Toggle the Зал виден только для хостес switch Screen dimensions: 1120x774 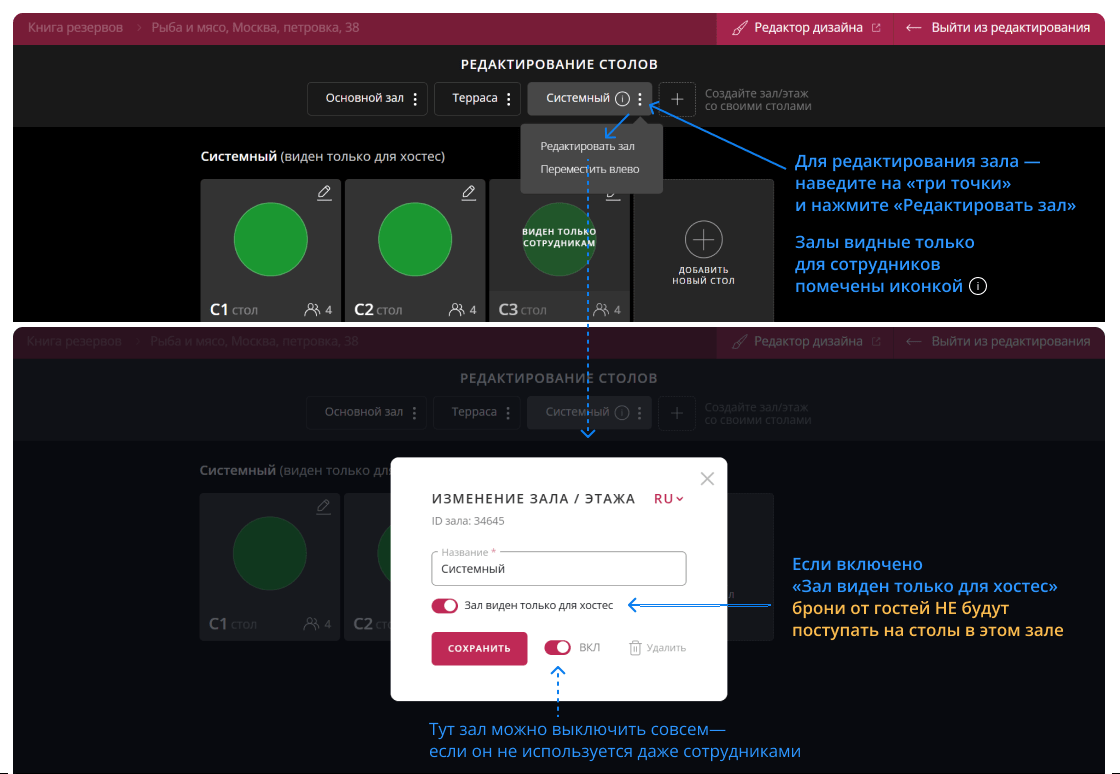(x=445, y=605)
